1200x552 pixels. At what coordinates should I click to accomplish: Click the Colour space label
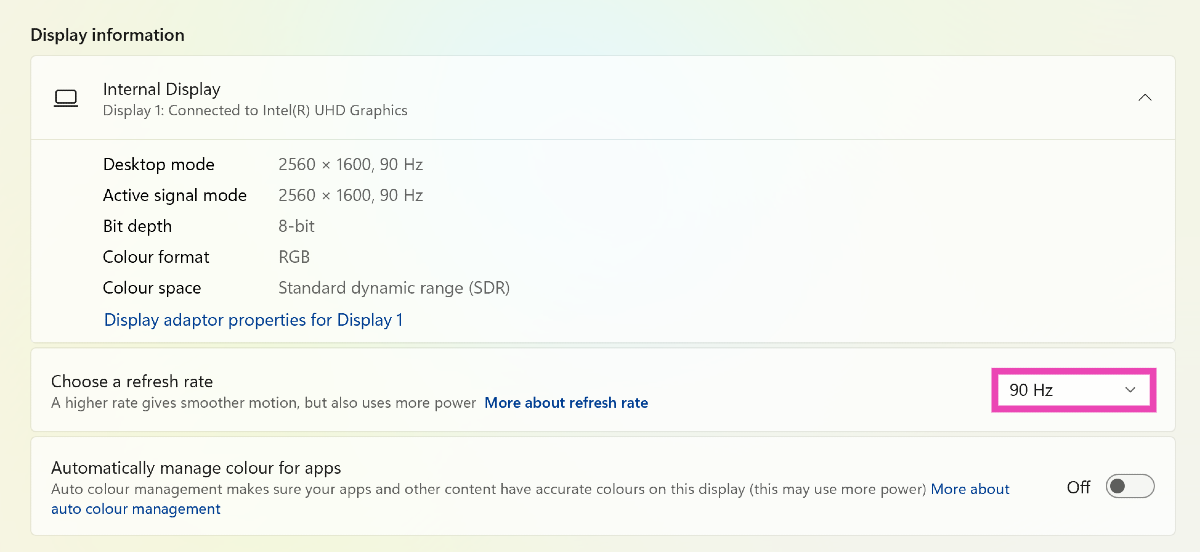(151, 288)
